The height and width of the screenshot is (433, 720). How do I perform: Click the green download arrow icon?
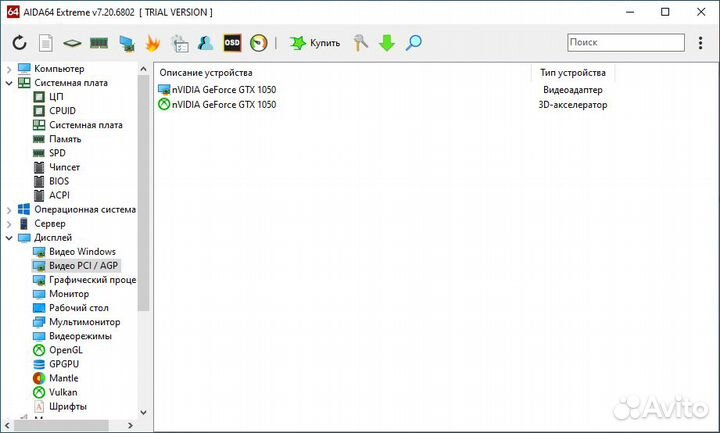coord(387,43)
